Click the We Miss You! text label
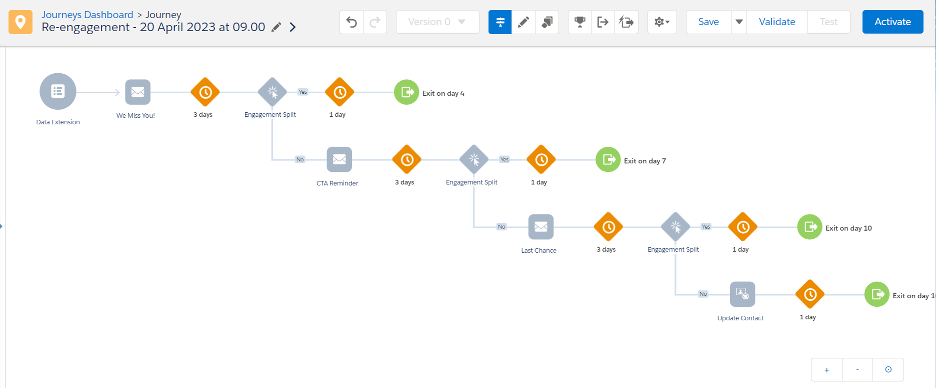 (x=136, y=115)
